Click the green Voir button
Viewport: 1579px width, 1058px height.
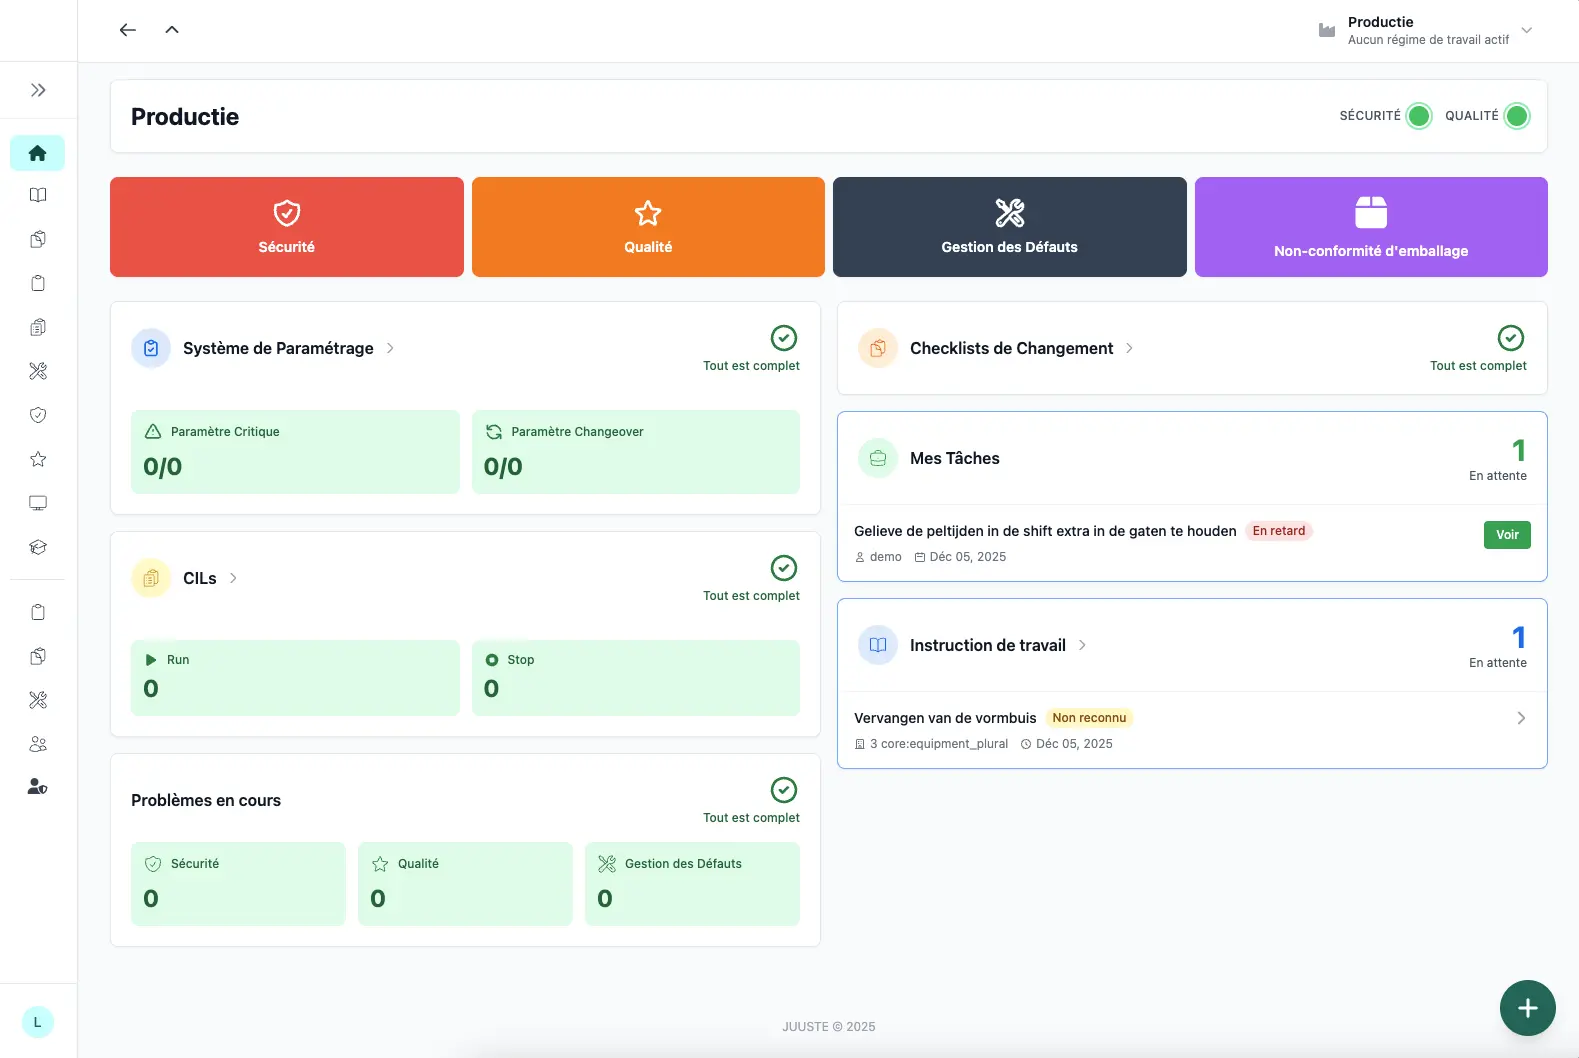(x=1507, y=535)
